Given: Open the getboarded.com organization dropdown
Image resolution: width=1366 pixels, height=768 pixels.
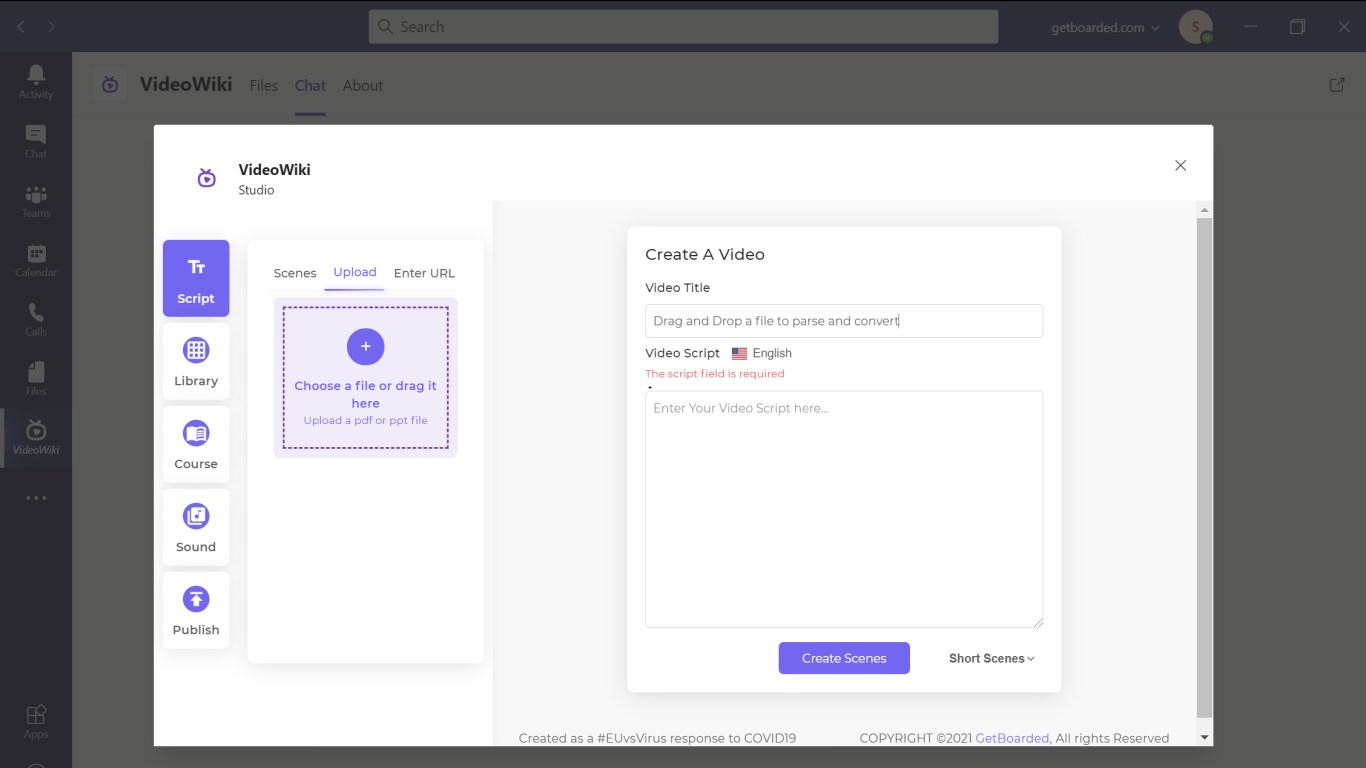Looking at the screenshot, I should (1105, 27).
